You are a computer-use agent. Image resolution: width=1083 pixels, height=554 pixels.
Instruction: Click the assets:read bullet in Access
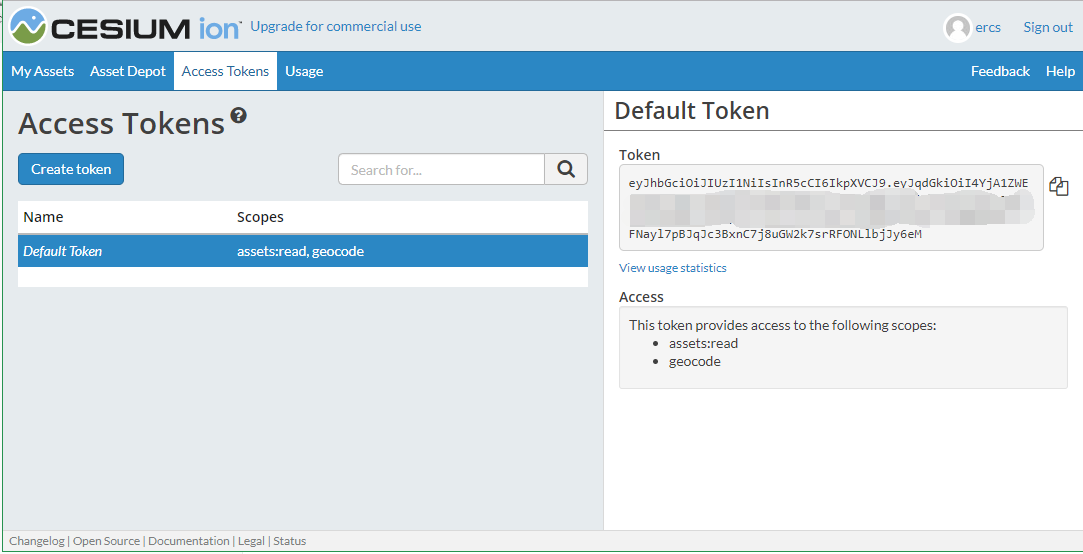tap(703, 343)
